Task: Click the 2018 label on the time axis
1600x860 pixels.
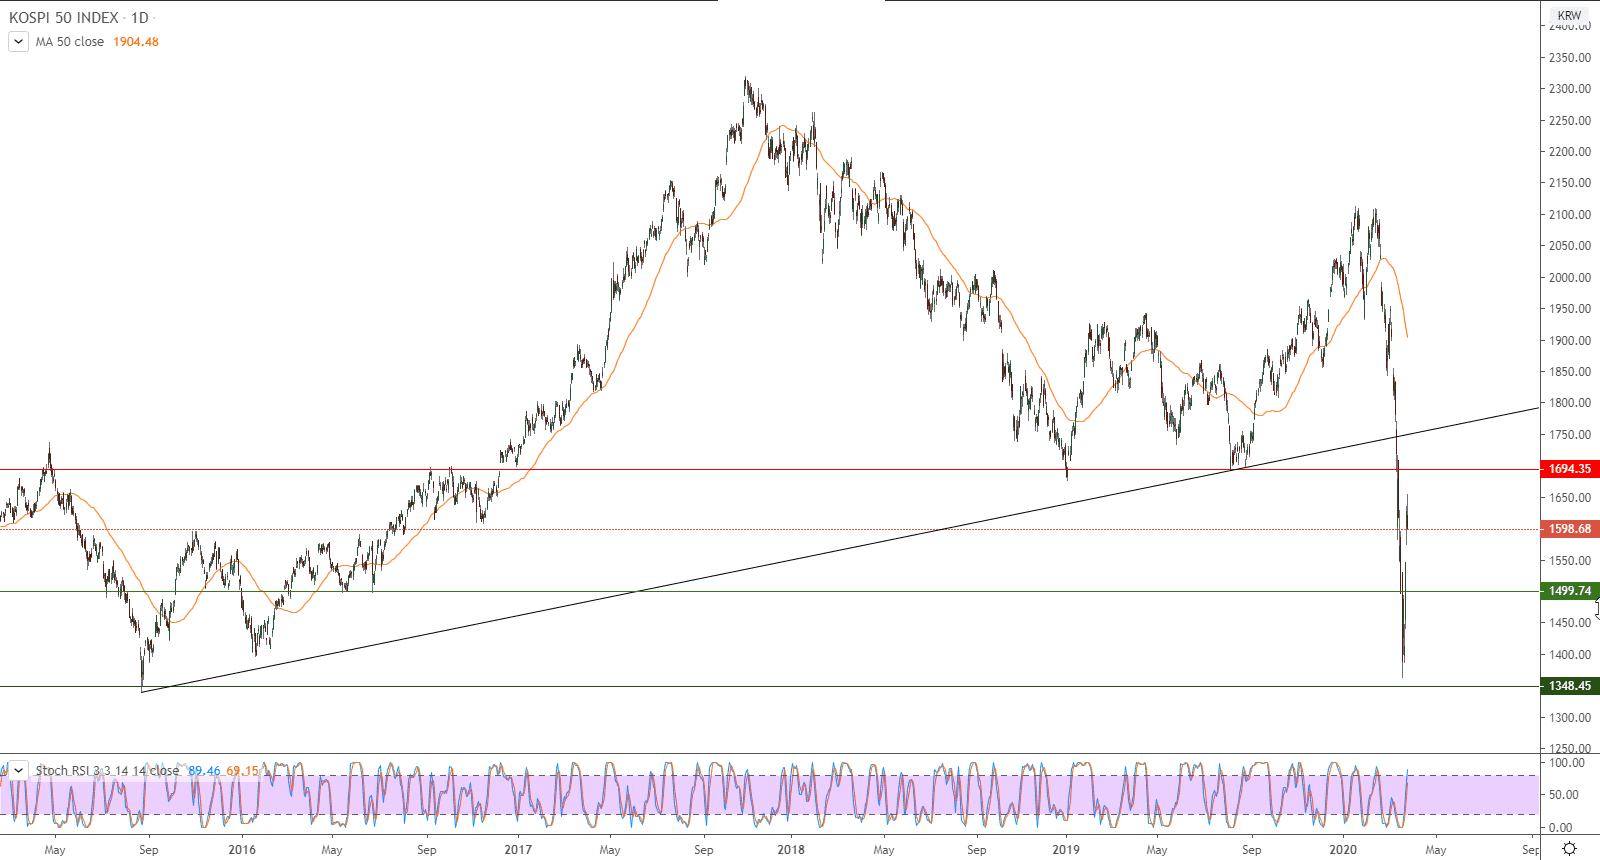Action: pos(791,850)
